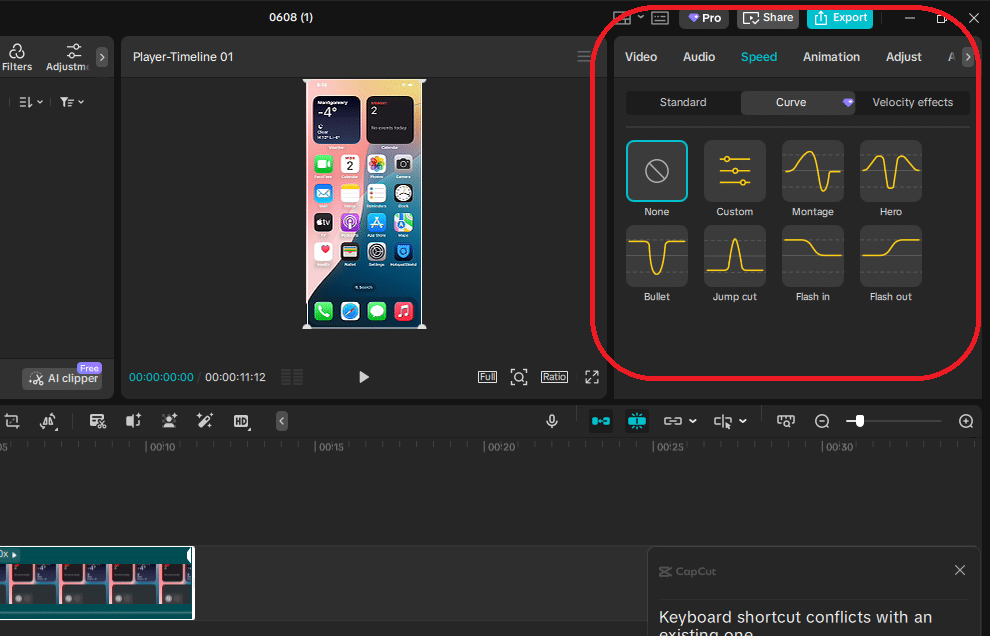Open the Adjustment panel on the left

coord(68,57)
